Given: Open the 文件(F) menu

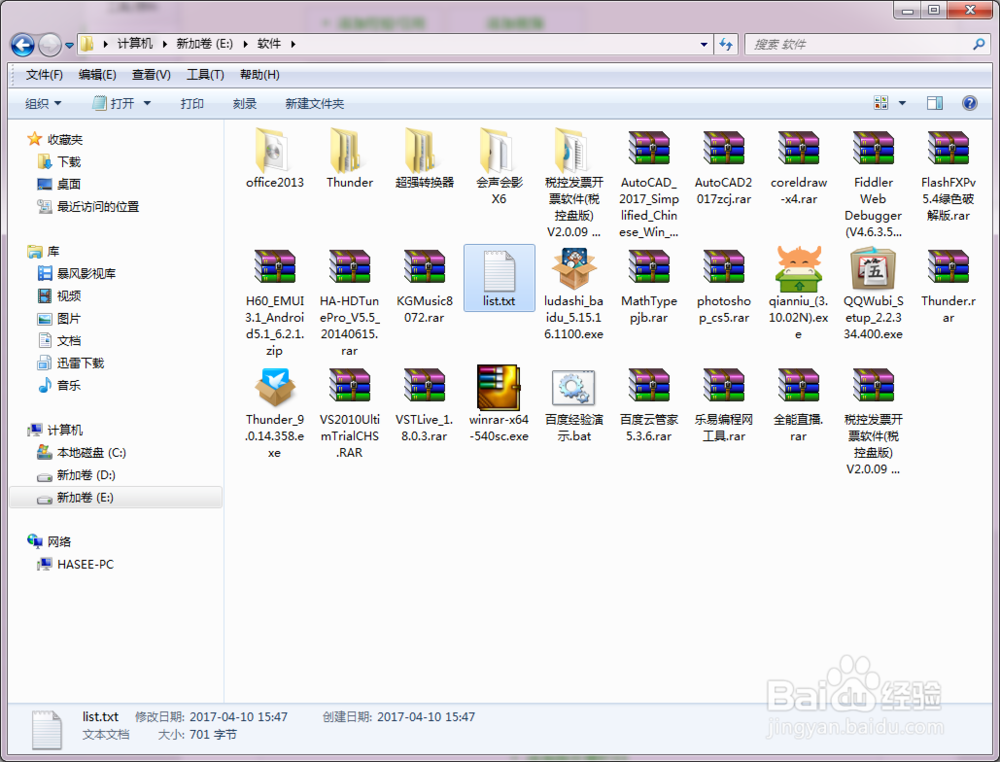Looking at the screenshot, I should (x=44, y=75).
